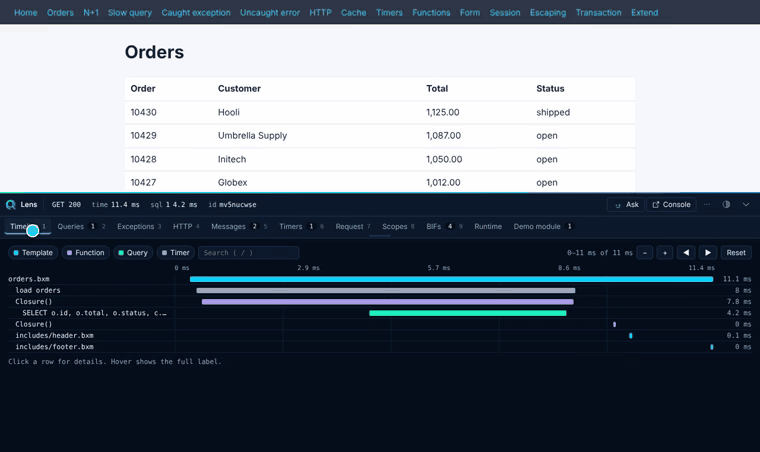Click order number 10430 cell
The image size is (760, 452).
(x=143, y=112)
